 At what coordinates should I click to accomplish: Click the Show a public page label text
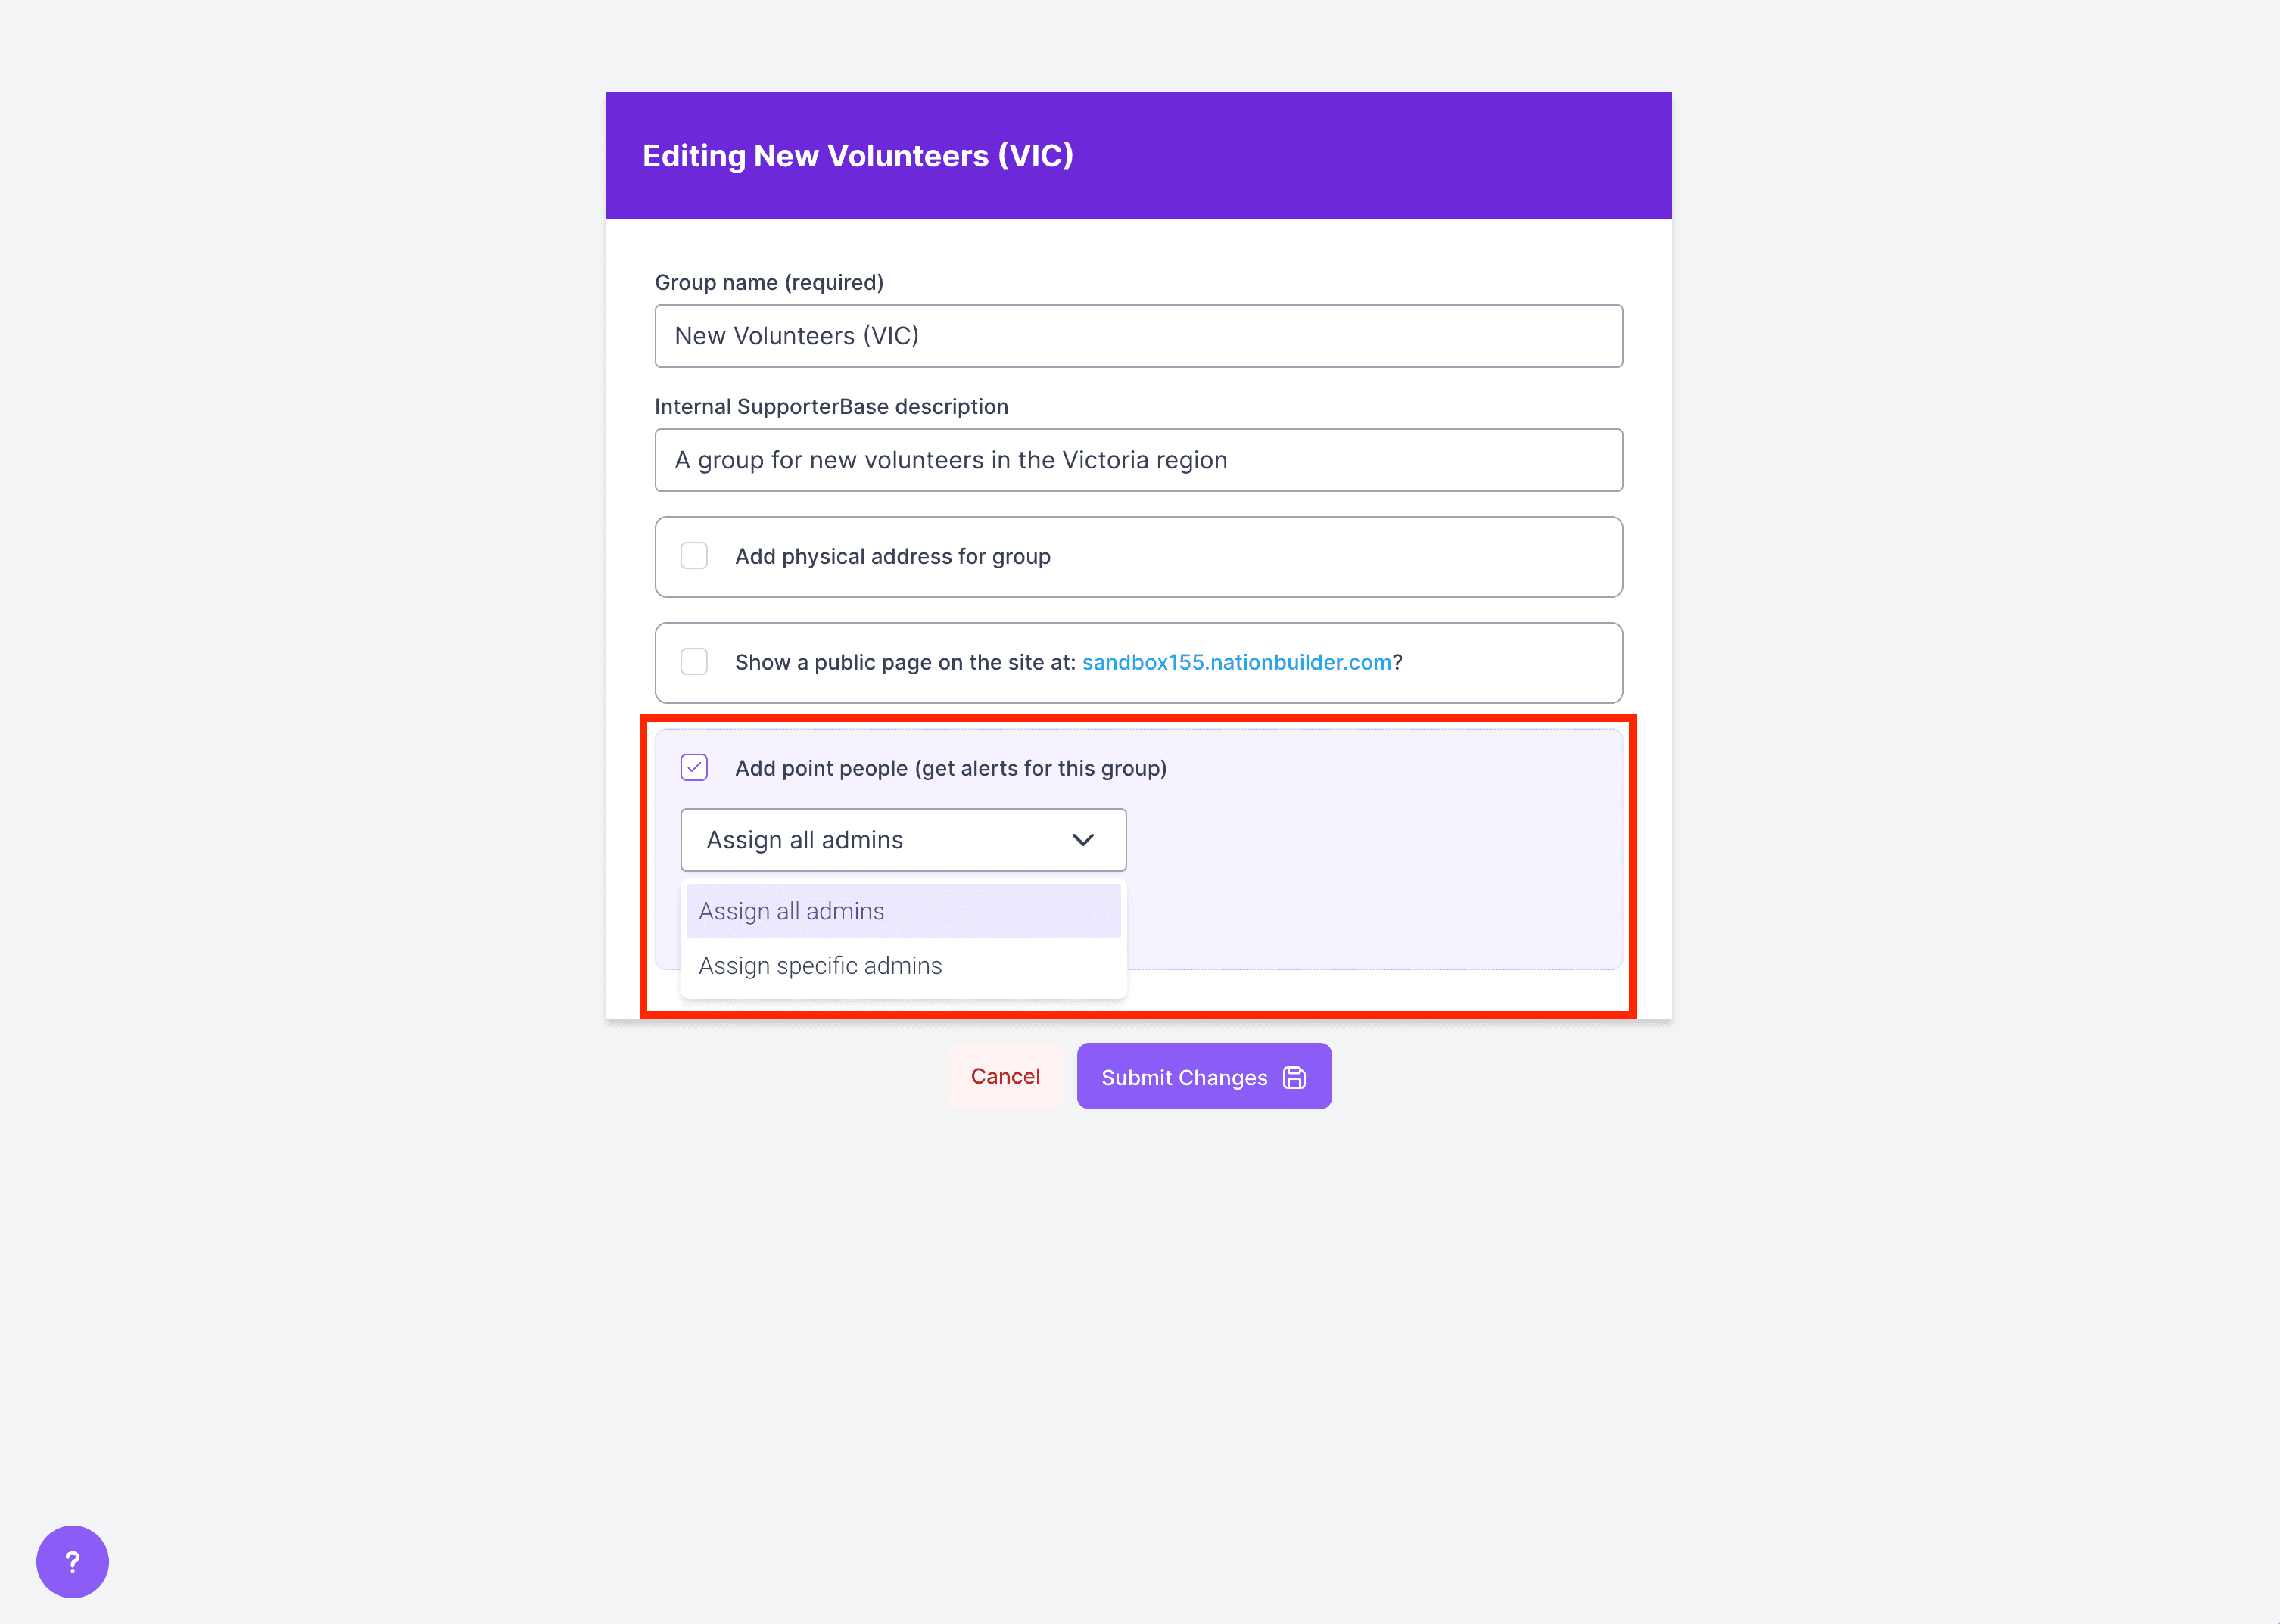(905, 662)
